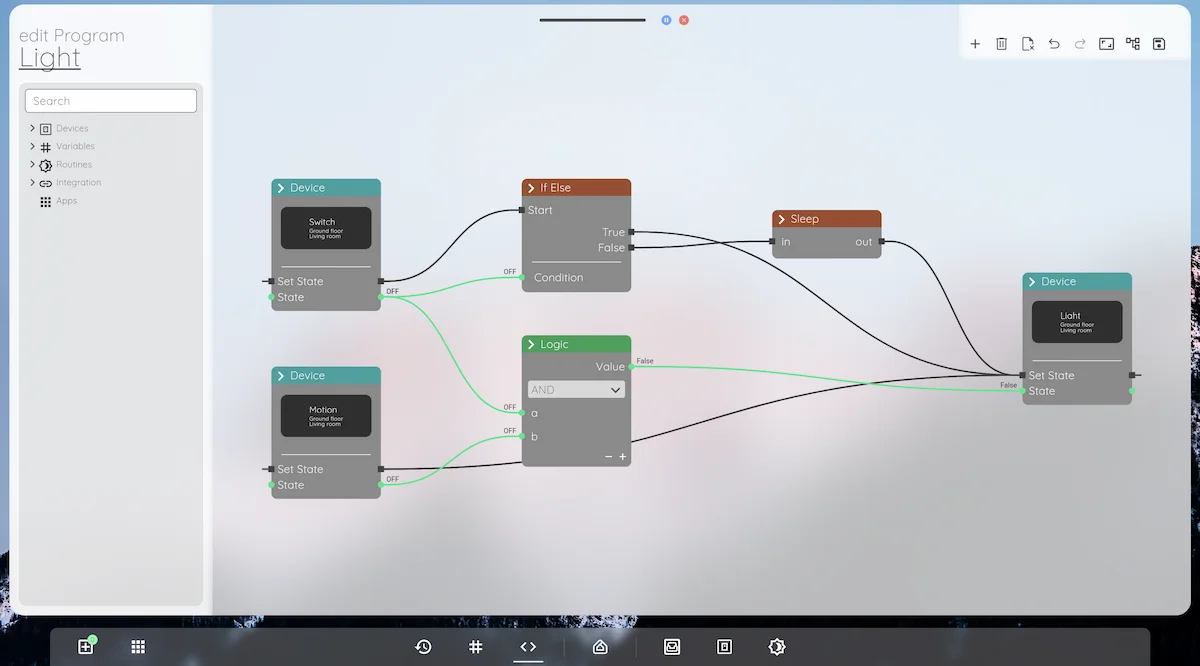Click the Light device tile
Screen dimensions: 1200x666
tap(1077, 322)
